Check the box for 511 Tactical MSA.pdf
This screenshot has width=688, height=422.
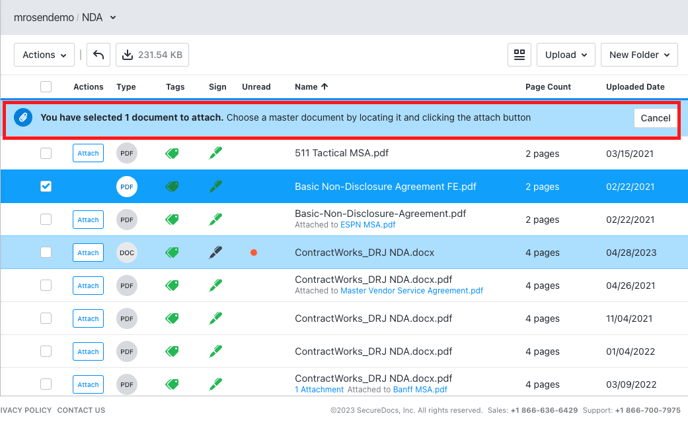[x=46, y=154]
